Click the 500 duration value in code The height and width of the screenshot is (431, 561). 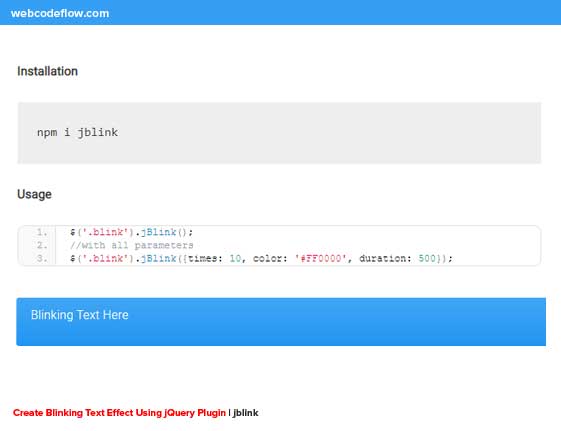(427, 258)
